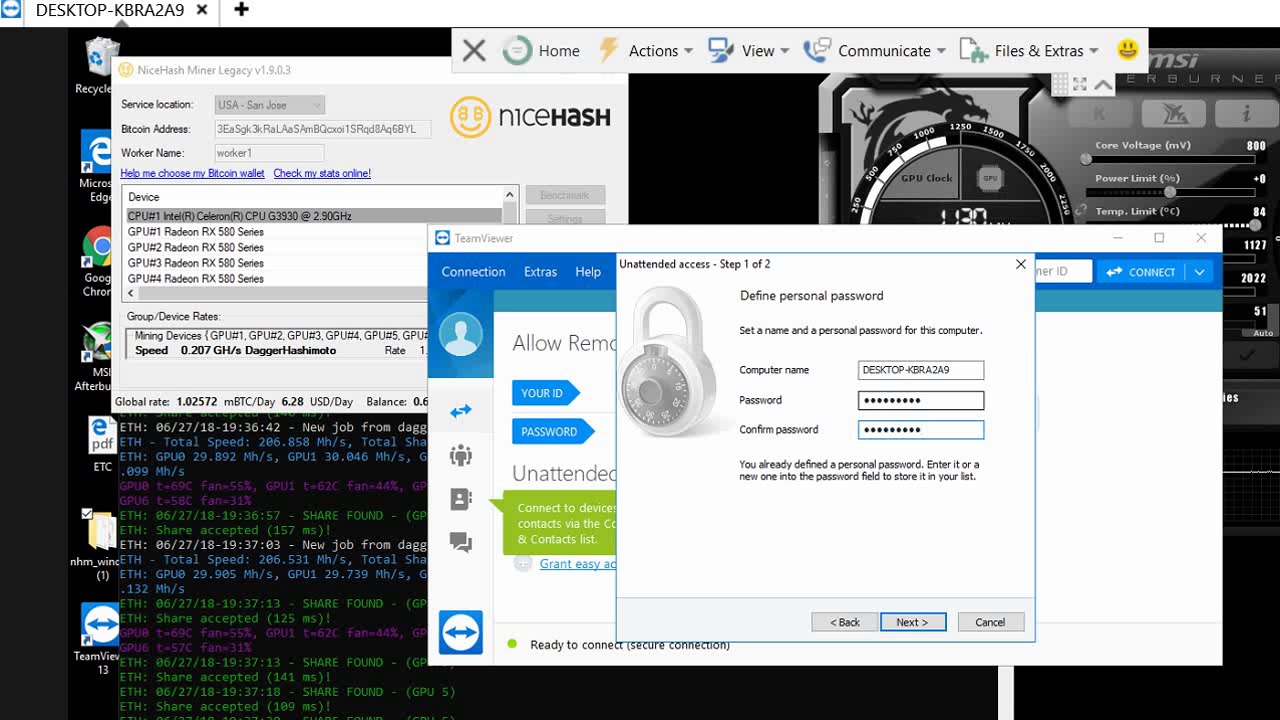Image resolution: width=1280 pixels, height=720 pixels.
Task: Click the Afterburner OC scanner jet icon
Action: tap(1175, 114)
